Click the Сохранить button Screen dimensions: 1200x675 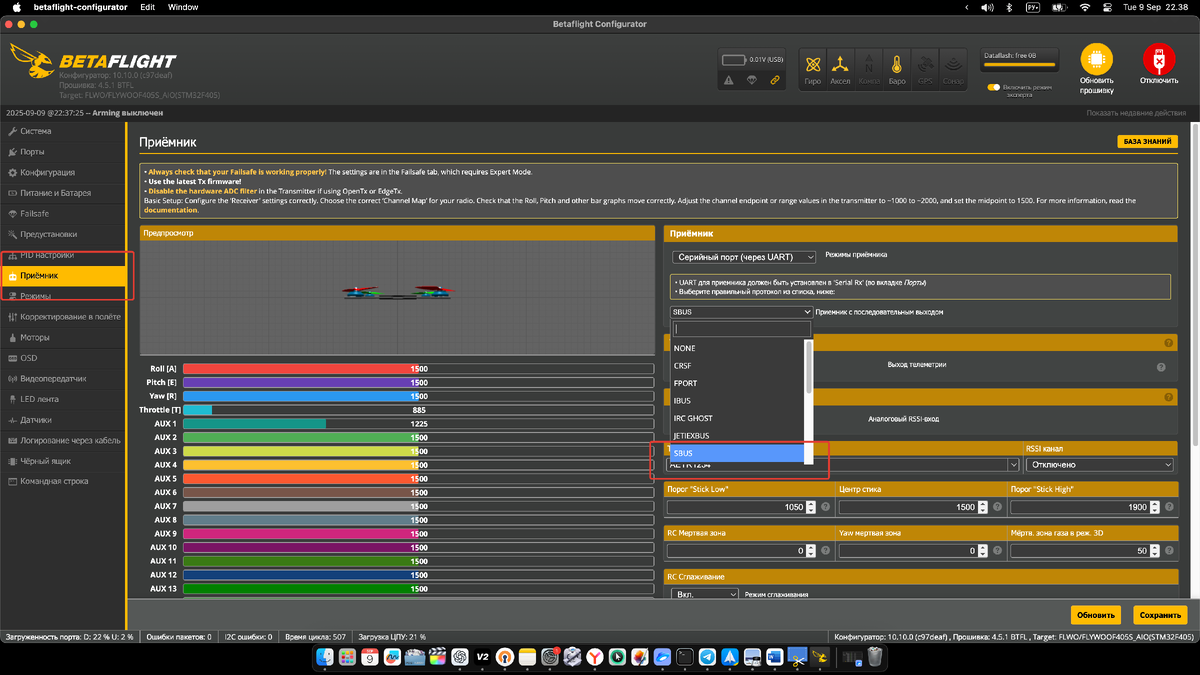click(x=1160, y=615)
